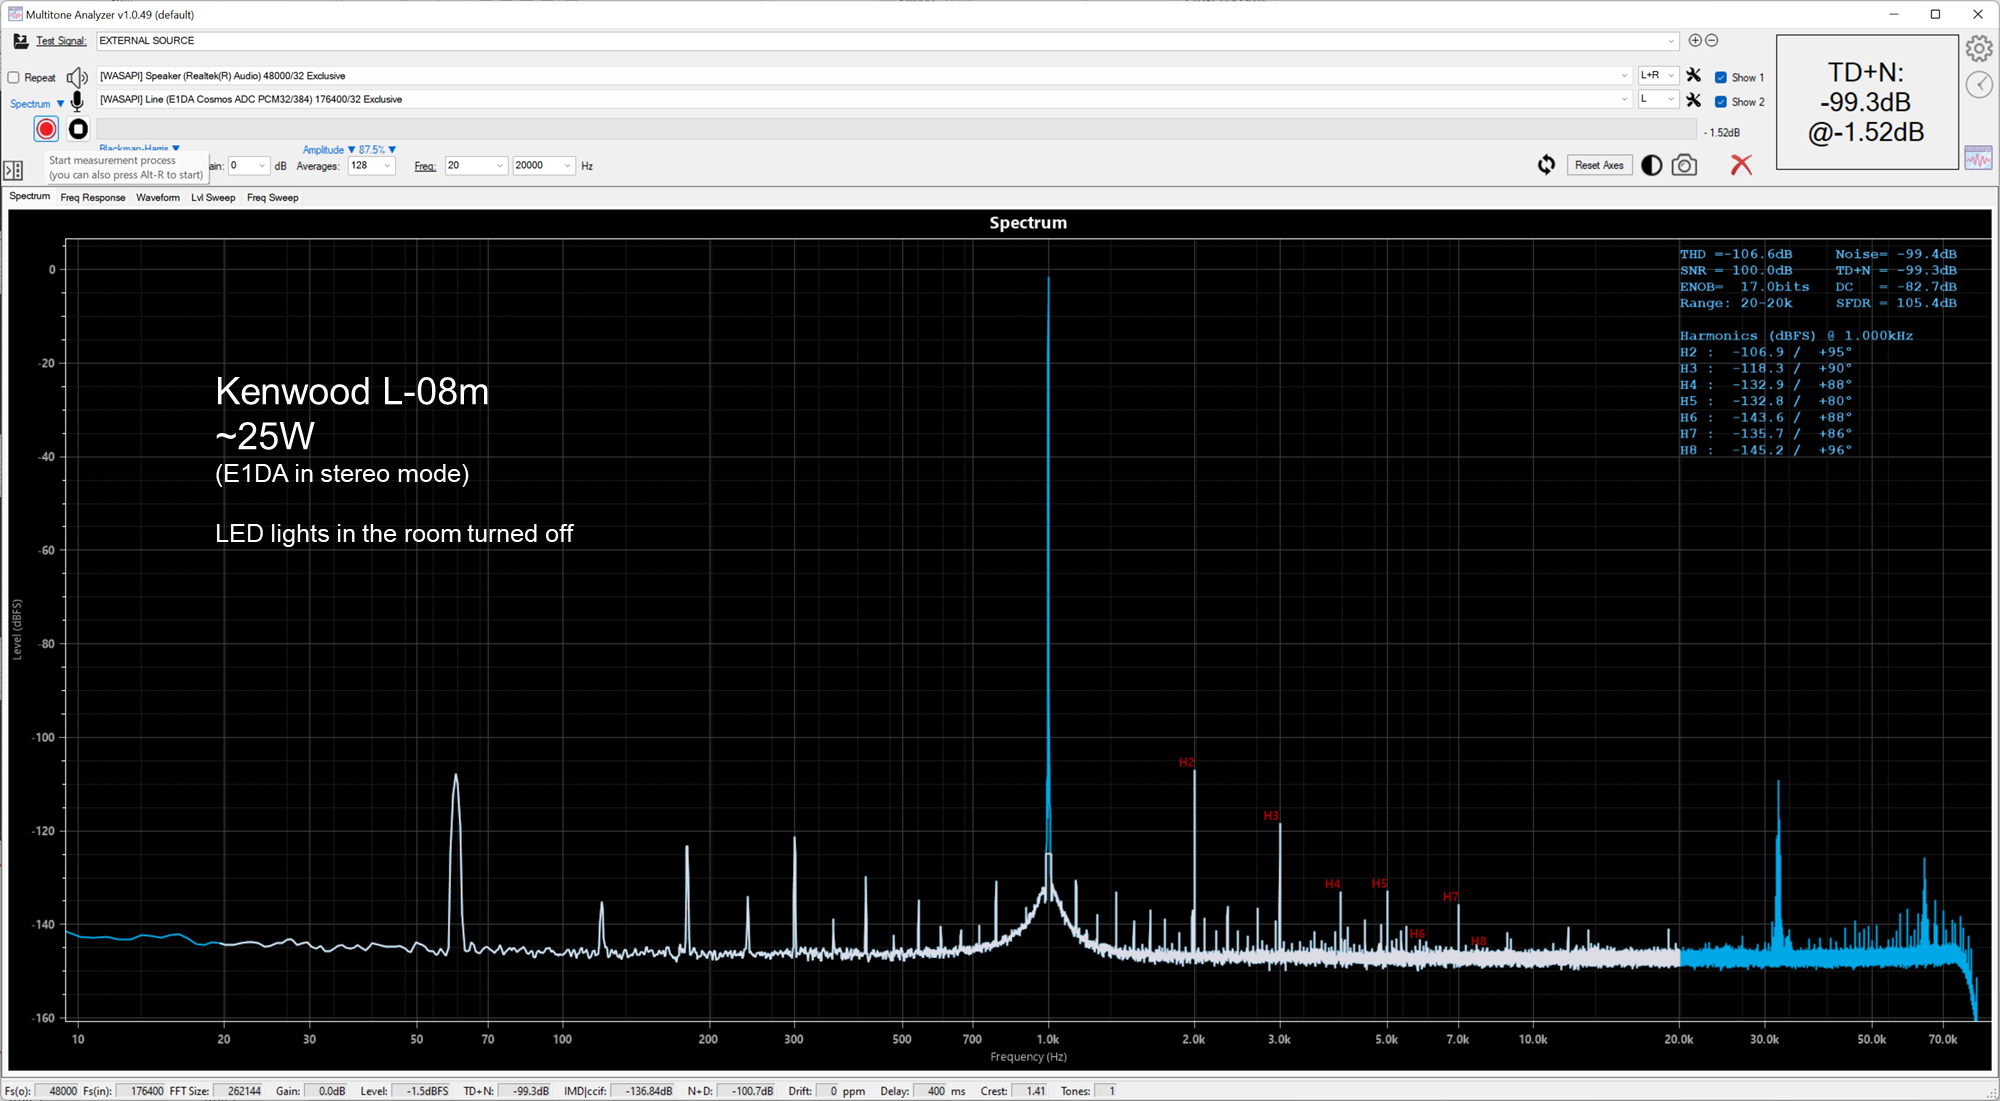Click the Multitone Analyzer title bar icon

[x=15, y=14]
